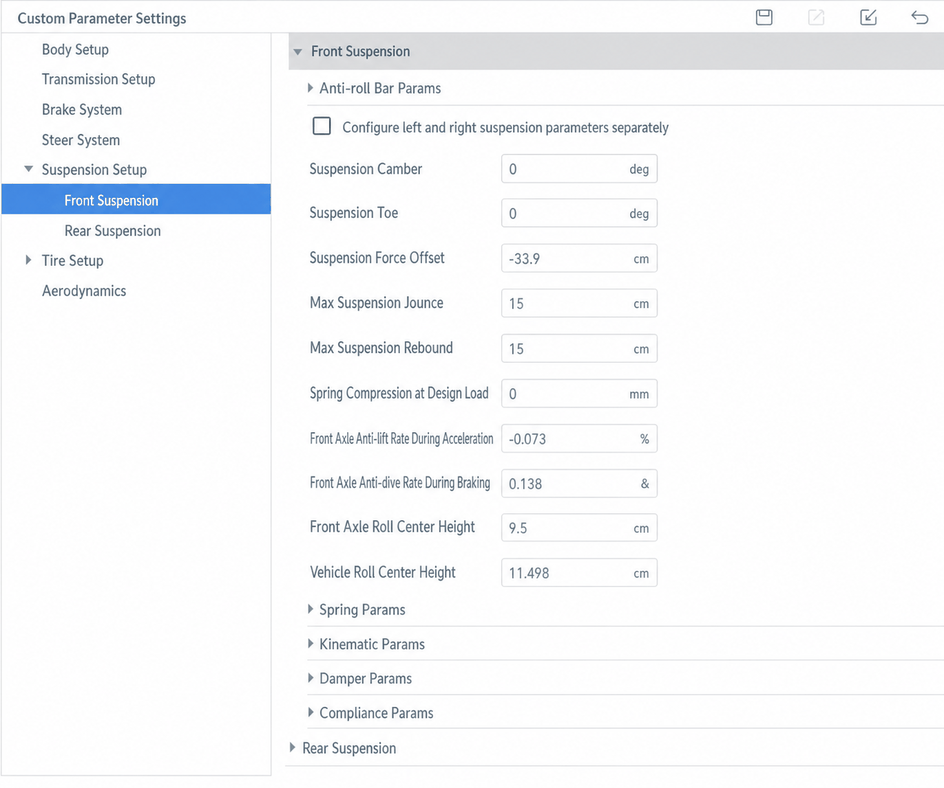Select Tire Setup label in sidebar

click(72, 261)
